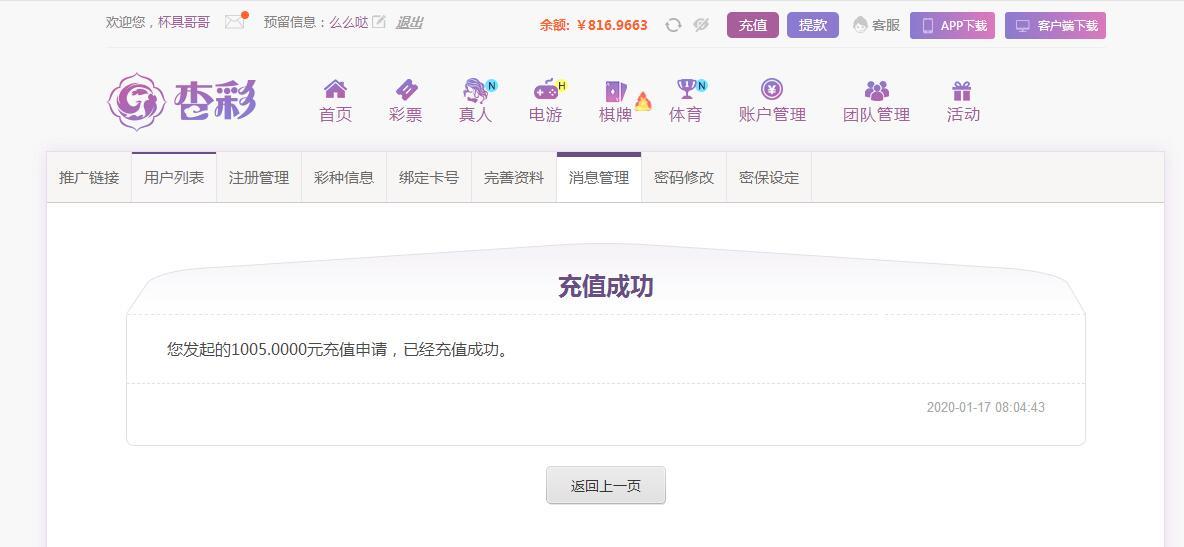This screenshot has height=547, width=1184.
Task: Click 客户端下载 button
Action: coord(1055,25)
